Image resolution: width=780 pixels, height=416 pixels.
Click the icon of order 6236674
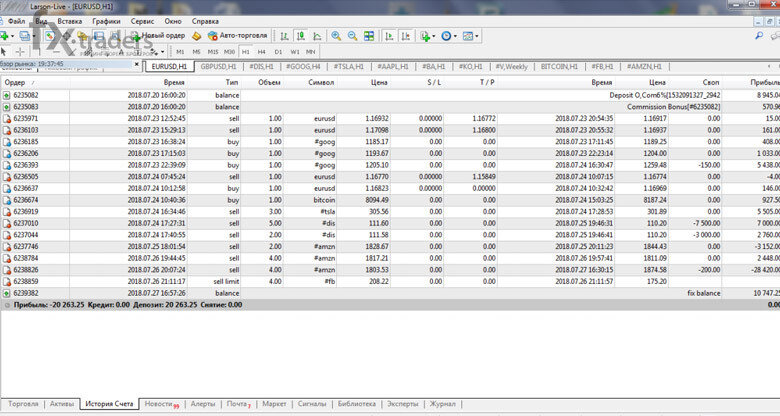(6, 200)
